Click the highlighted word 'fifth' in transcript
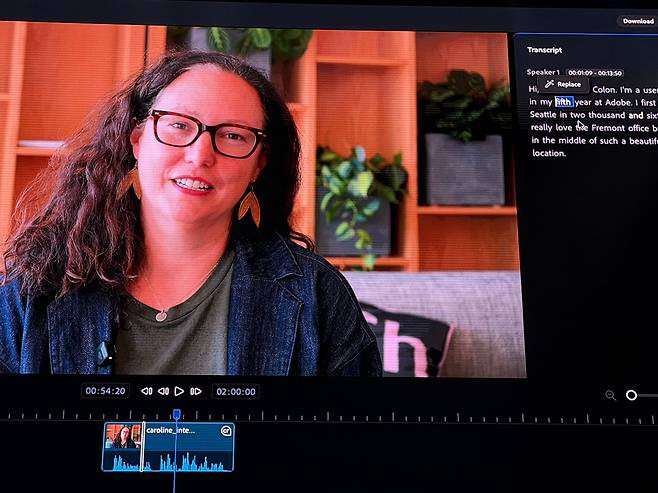 click(564, 102)
